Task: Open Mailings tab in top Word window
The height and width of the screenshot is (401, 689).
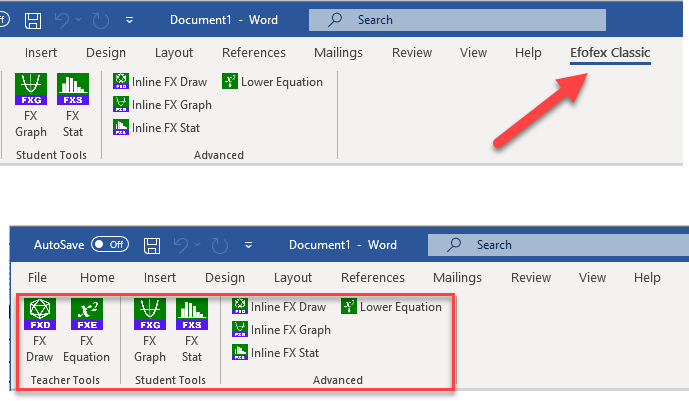Action: tap(338, 53)
